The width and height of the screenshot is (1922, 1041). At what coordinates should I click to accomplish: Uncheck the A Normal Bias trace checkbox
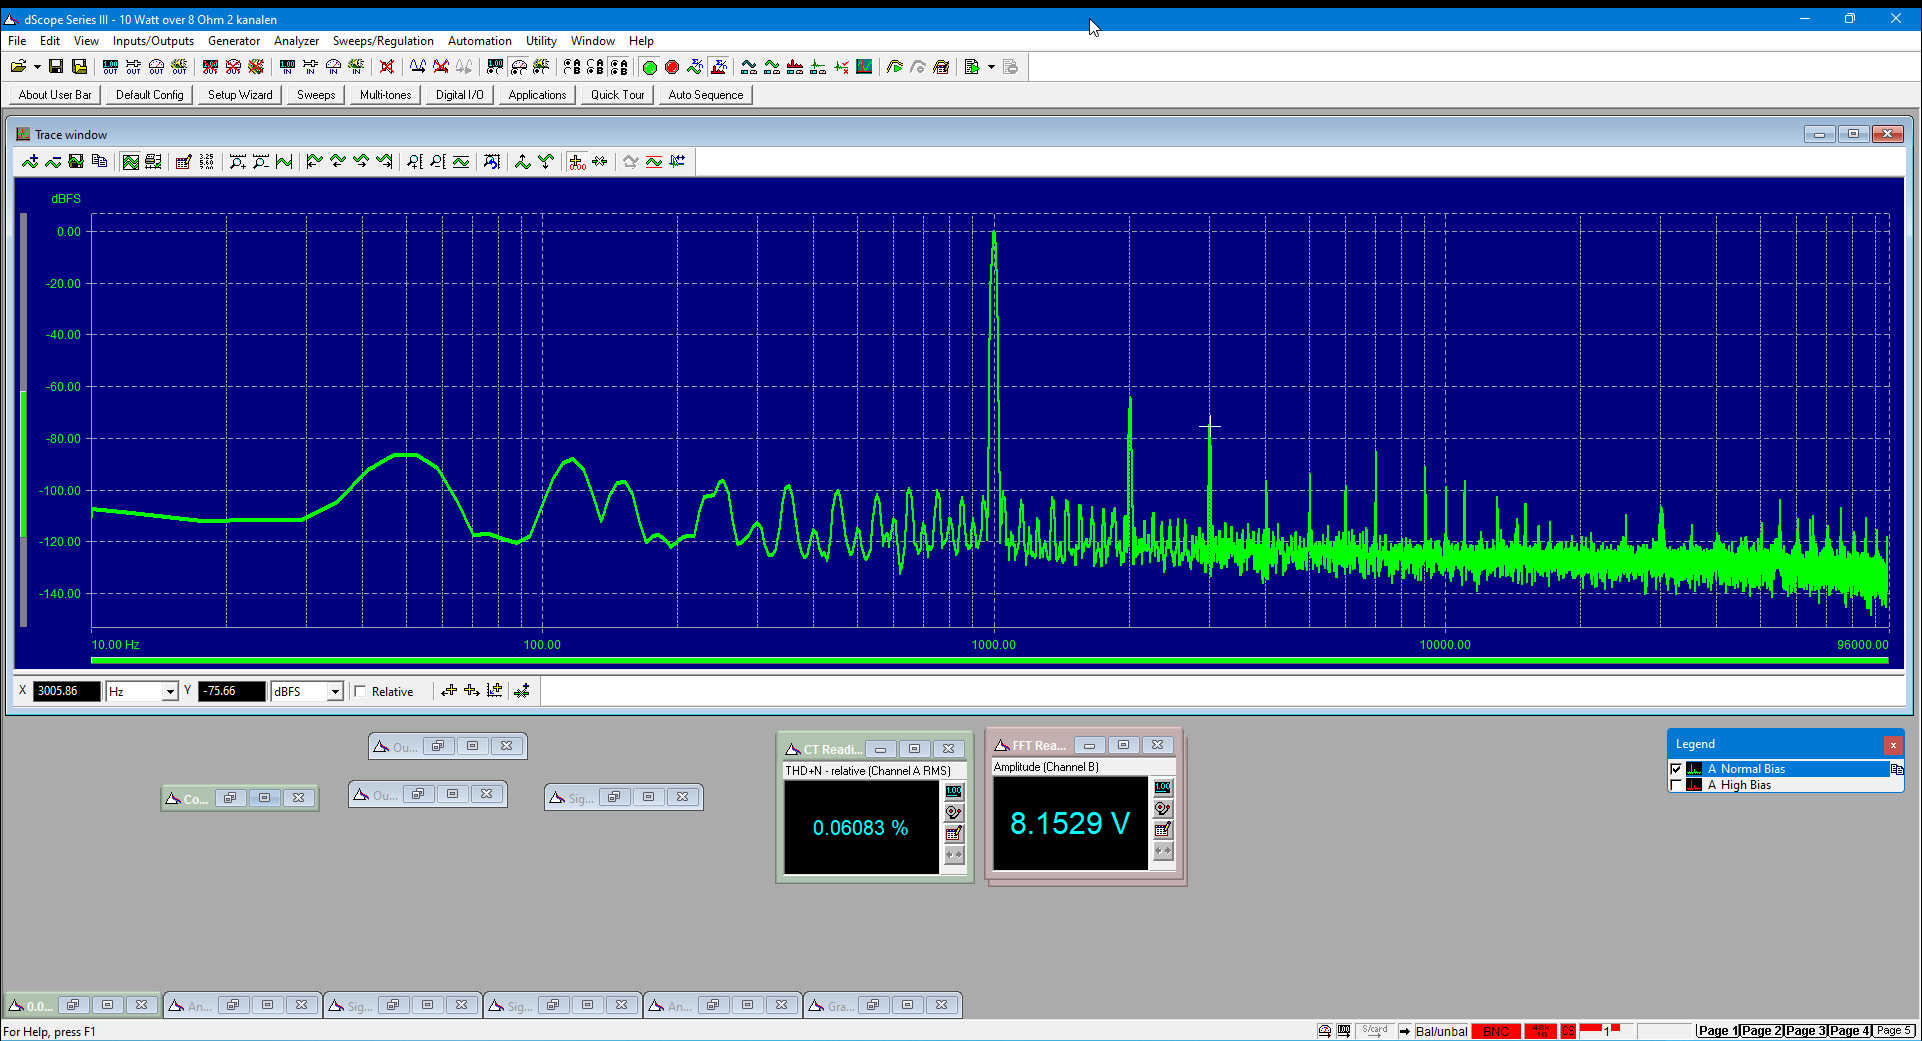1677,769
